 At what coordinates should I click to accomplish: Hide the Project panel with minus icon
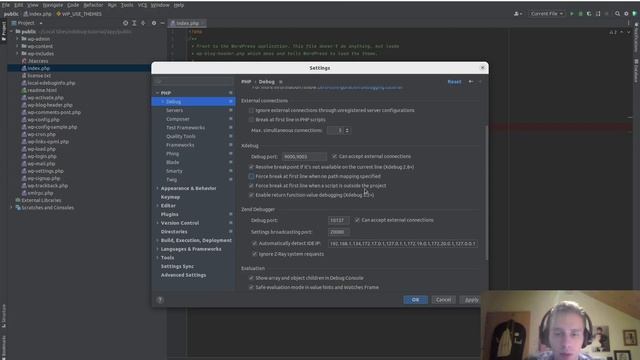pyautogui.click(x=162, y=23)
